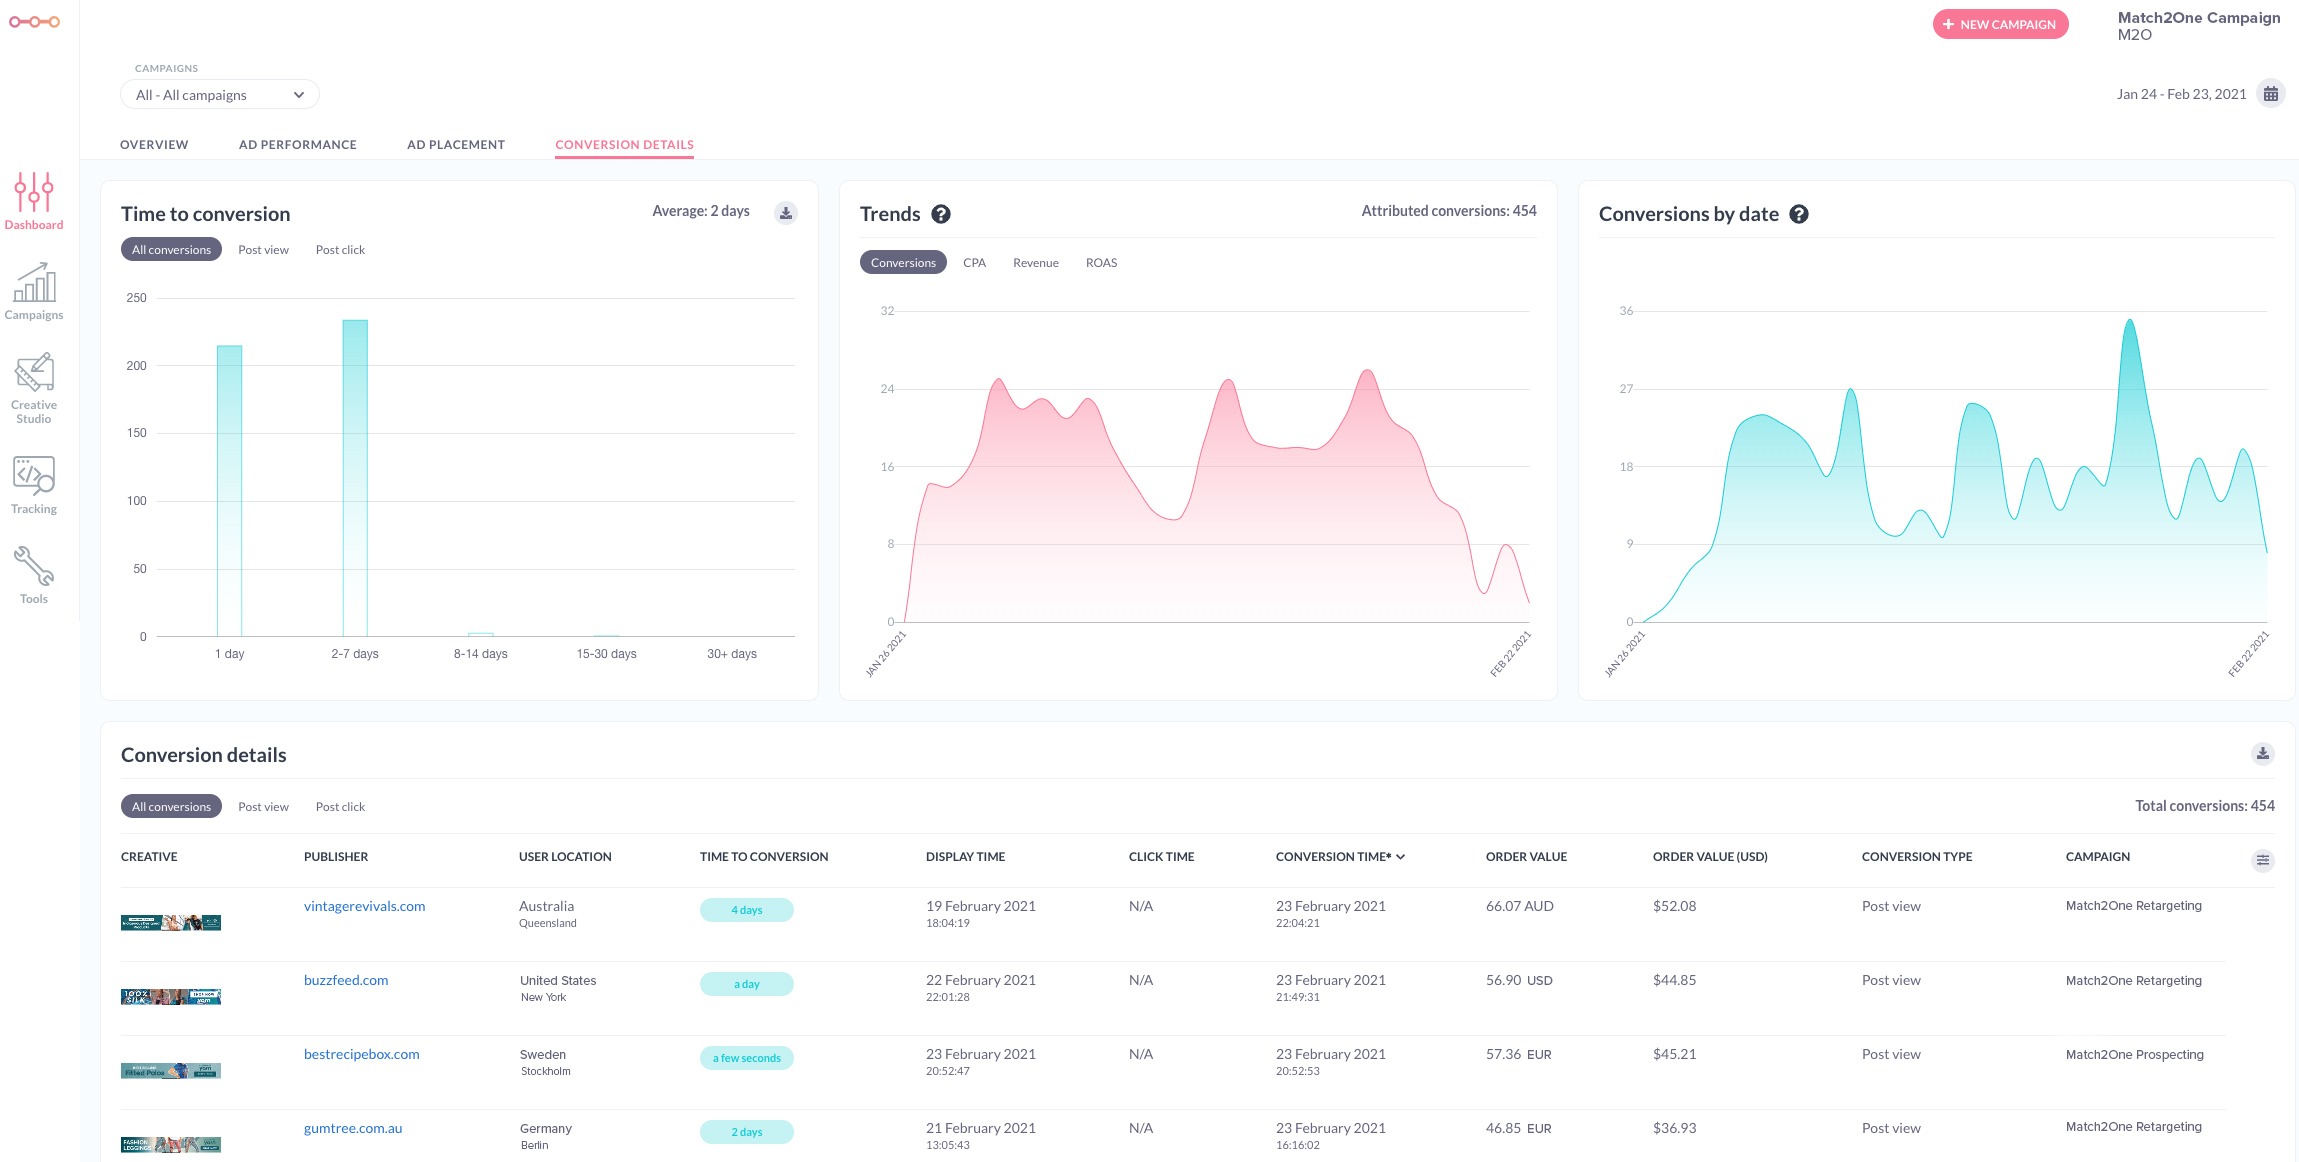
Task: Click 'Attributed conversions: 454' label
Action: (1449, 211)
